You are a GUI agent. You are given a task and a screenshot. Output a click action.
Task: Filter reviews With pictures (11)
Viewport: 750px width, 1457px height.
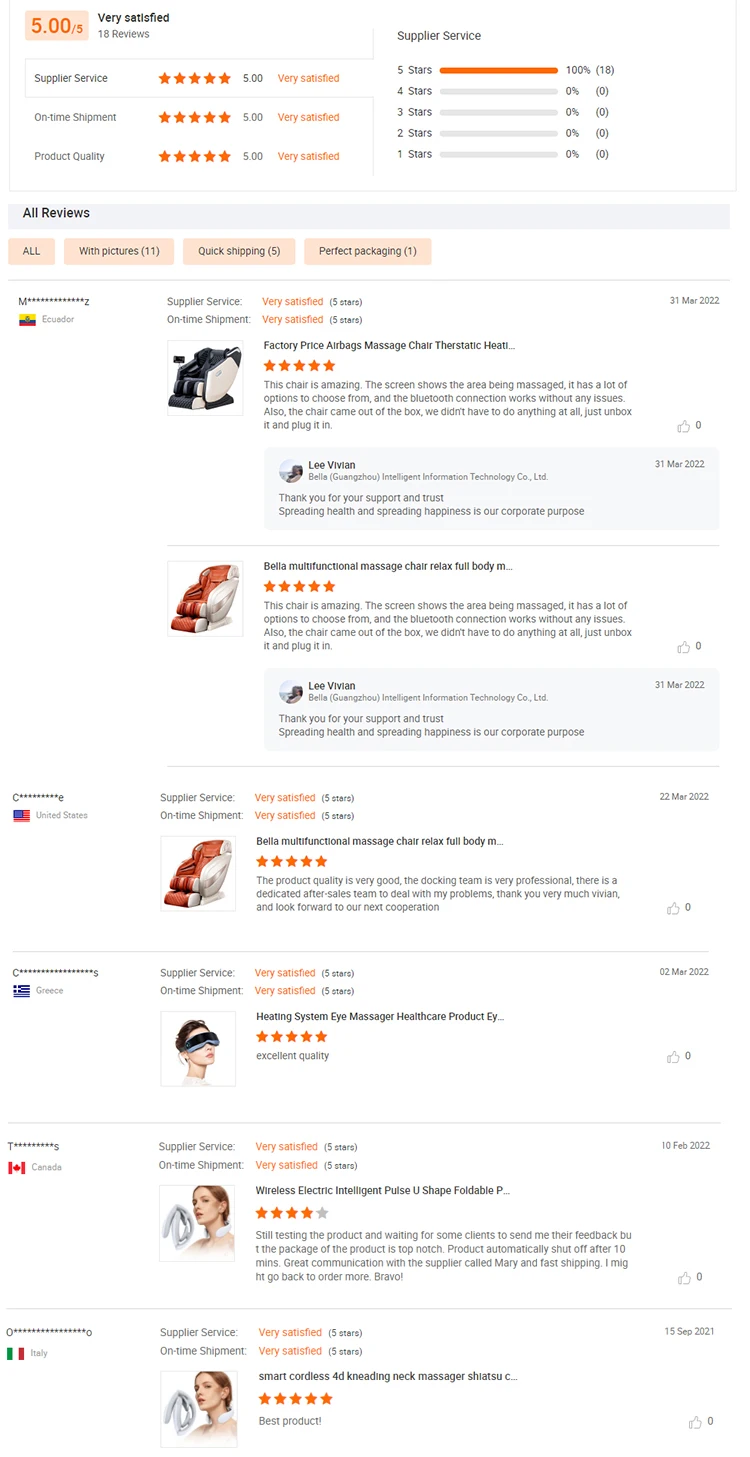point(119,251)
